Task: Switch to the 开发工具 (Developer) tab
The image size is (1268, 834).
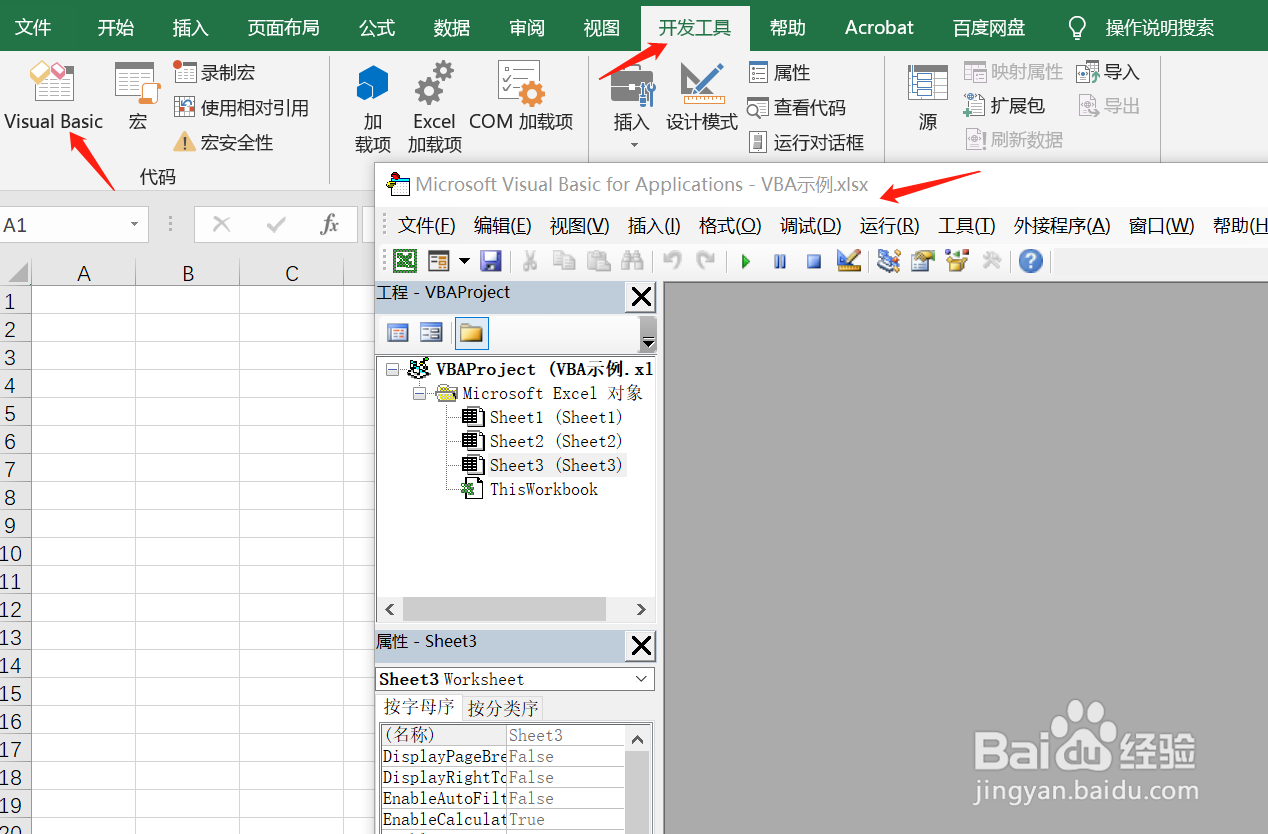Action: click(x=695, y=27)
